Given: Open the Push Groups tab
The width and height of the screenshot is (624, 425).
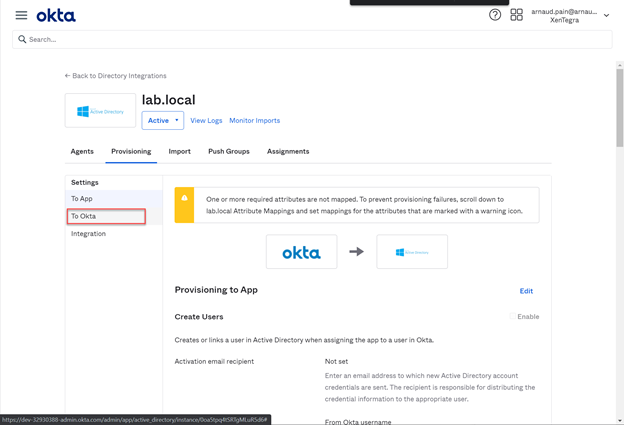Looking at the screenshot, I should [x=229, y=152].
